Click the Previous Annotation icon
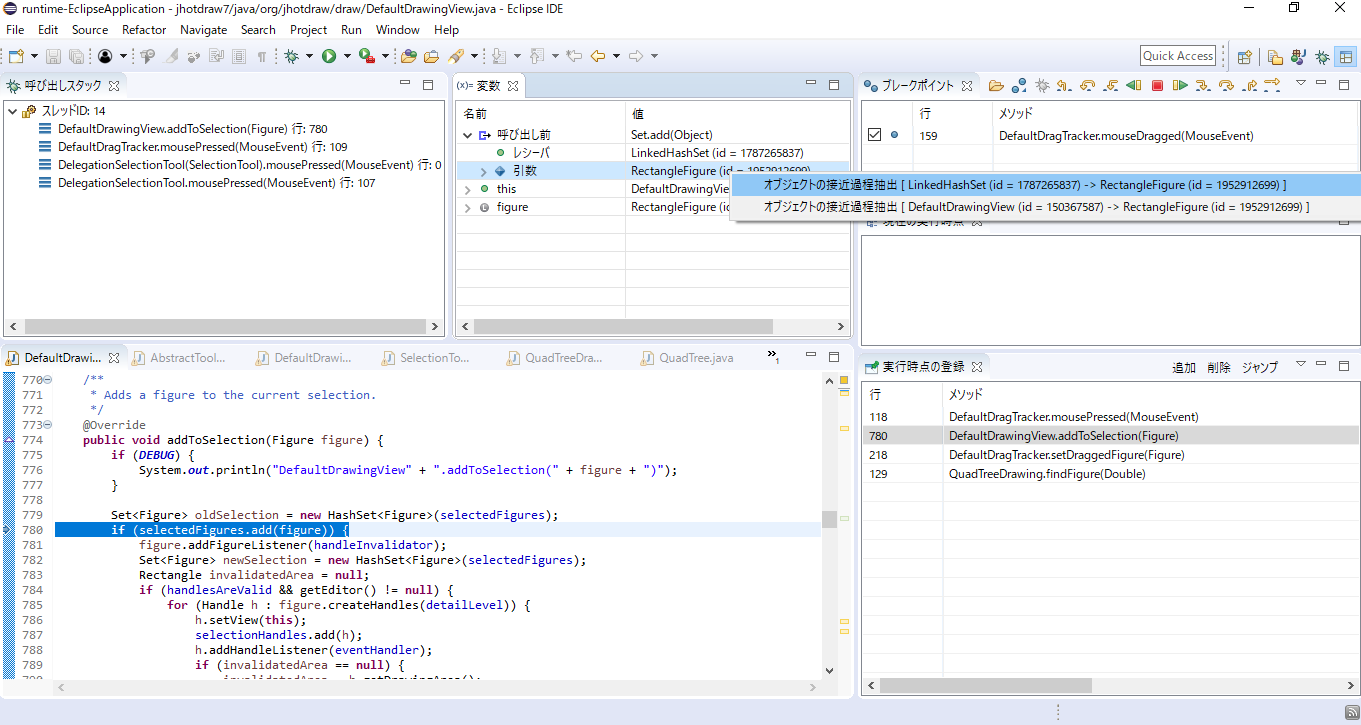This screenshot has height=725, width=1361. pyautogui.click(x=536, y=56)
